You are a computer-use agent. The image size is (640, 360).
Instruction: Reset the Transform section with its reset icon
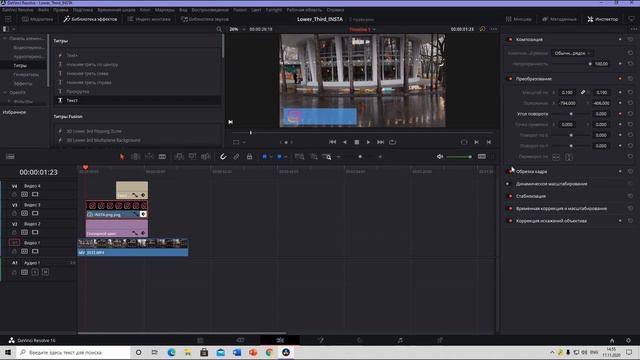pos(630,79)
